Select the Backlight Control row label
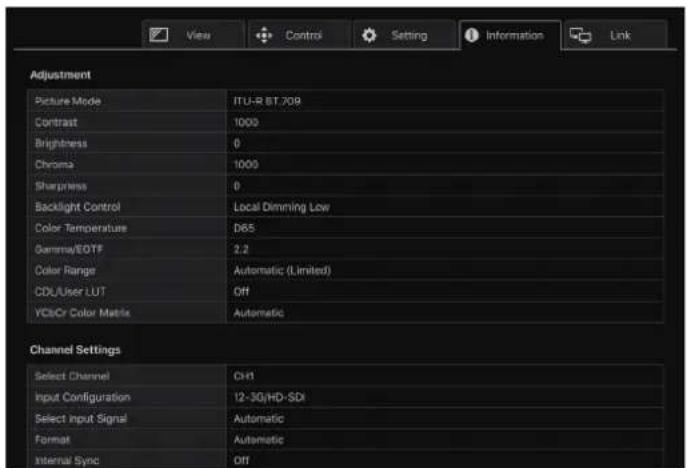The width and height of the screenshot is (687, 468). [x=78, y=207]
